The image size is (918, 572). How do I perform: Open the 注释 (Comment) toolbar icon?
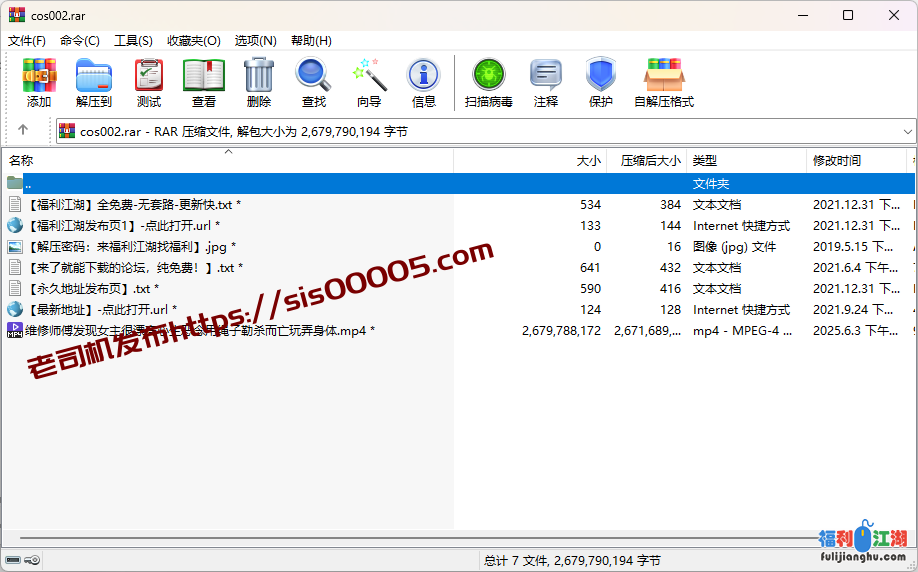click(x=546, y=75)
